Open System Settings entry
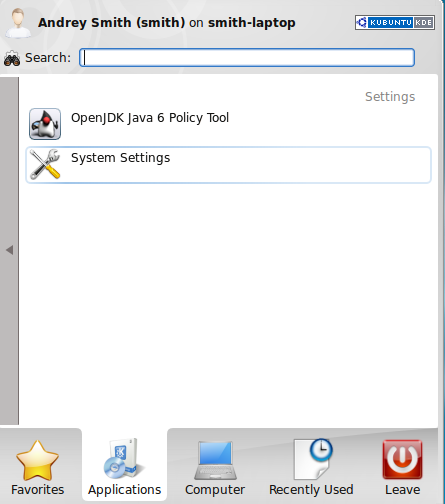This screenshot has width=445, height=504. click(x=229, y=165)
